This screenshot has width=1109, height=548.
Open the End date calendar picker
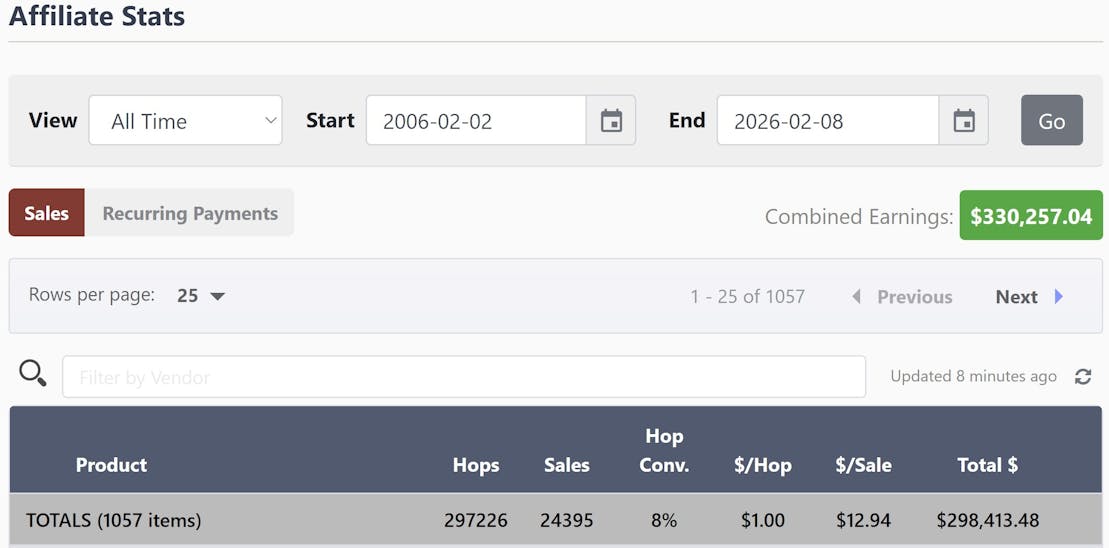[964, 121]
